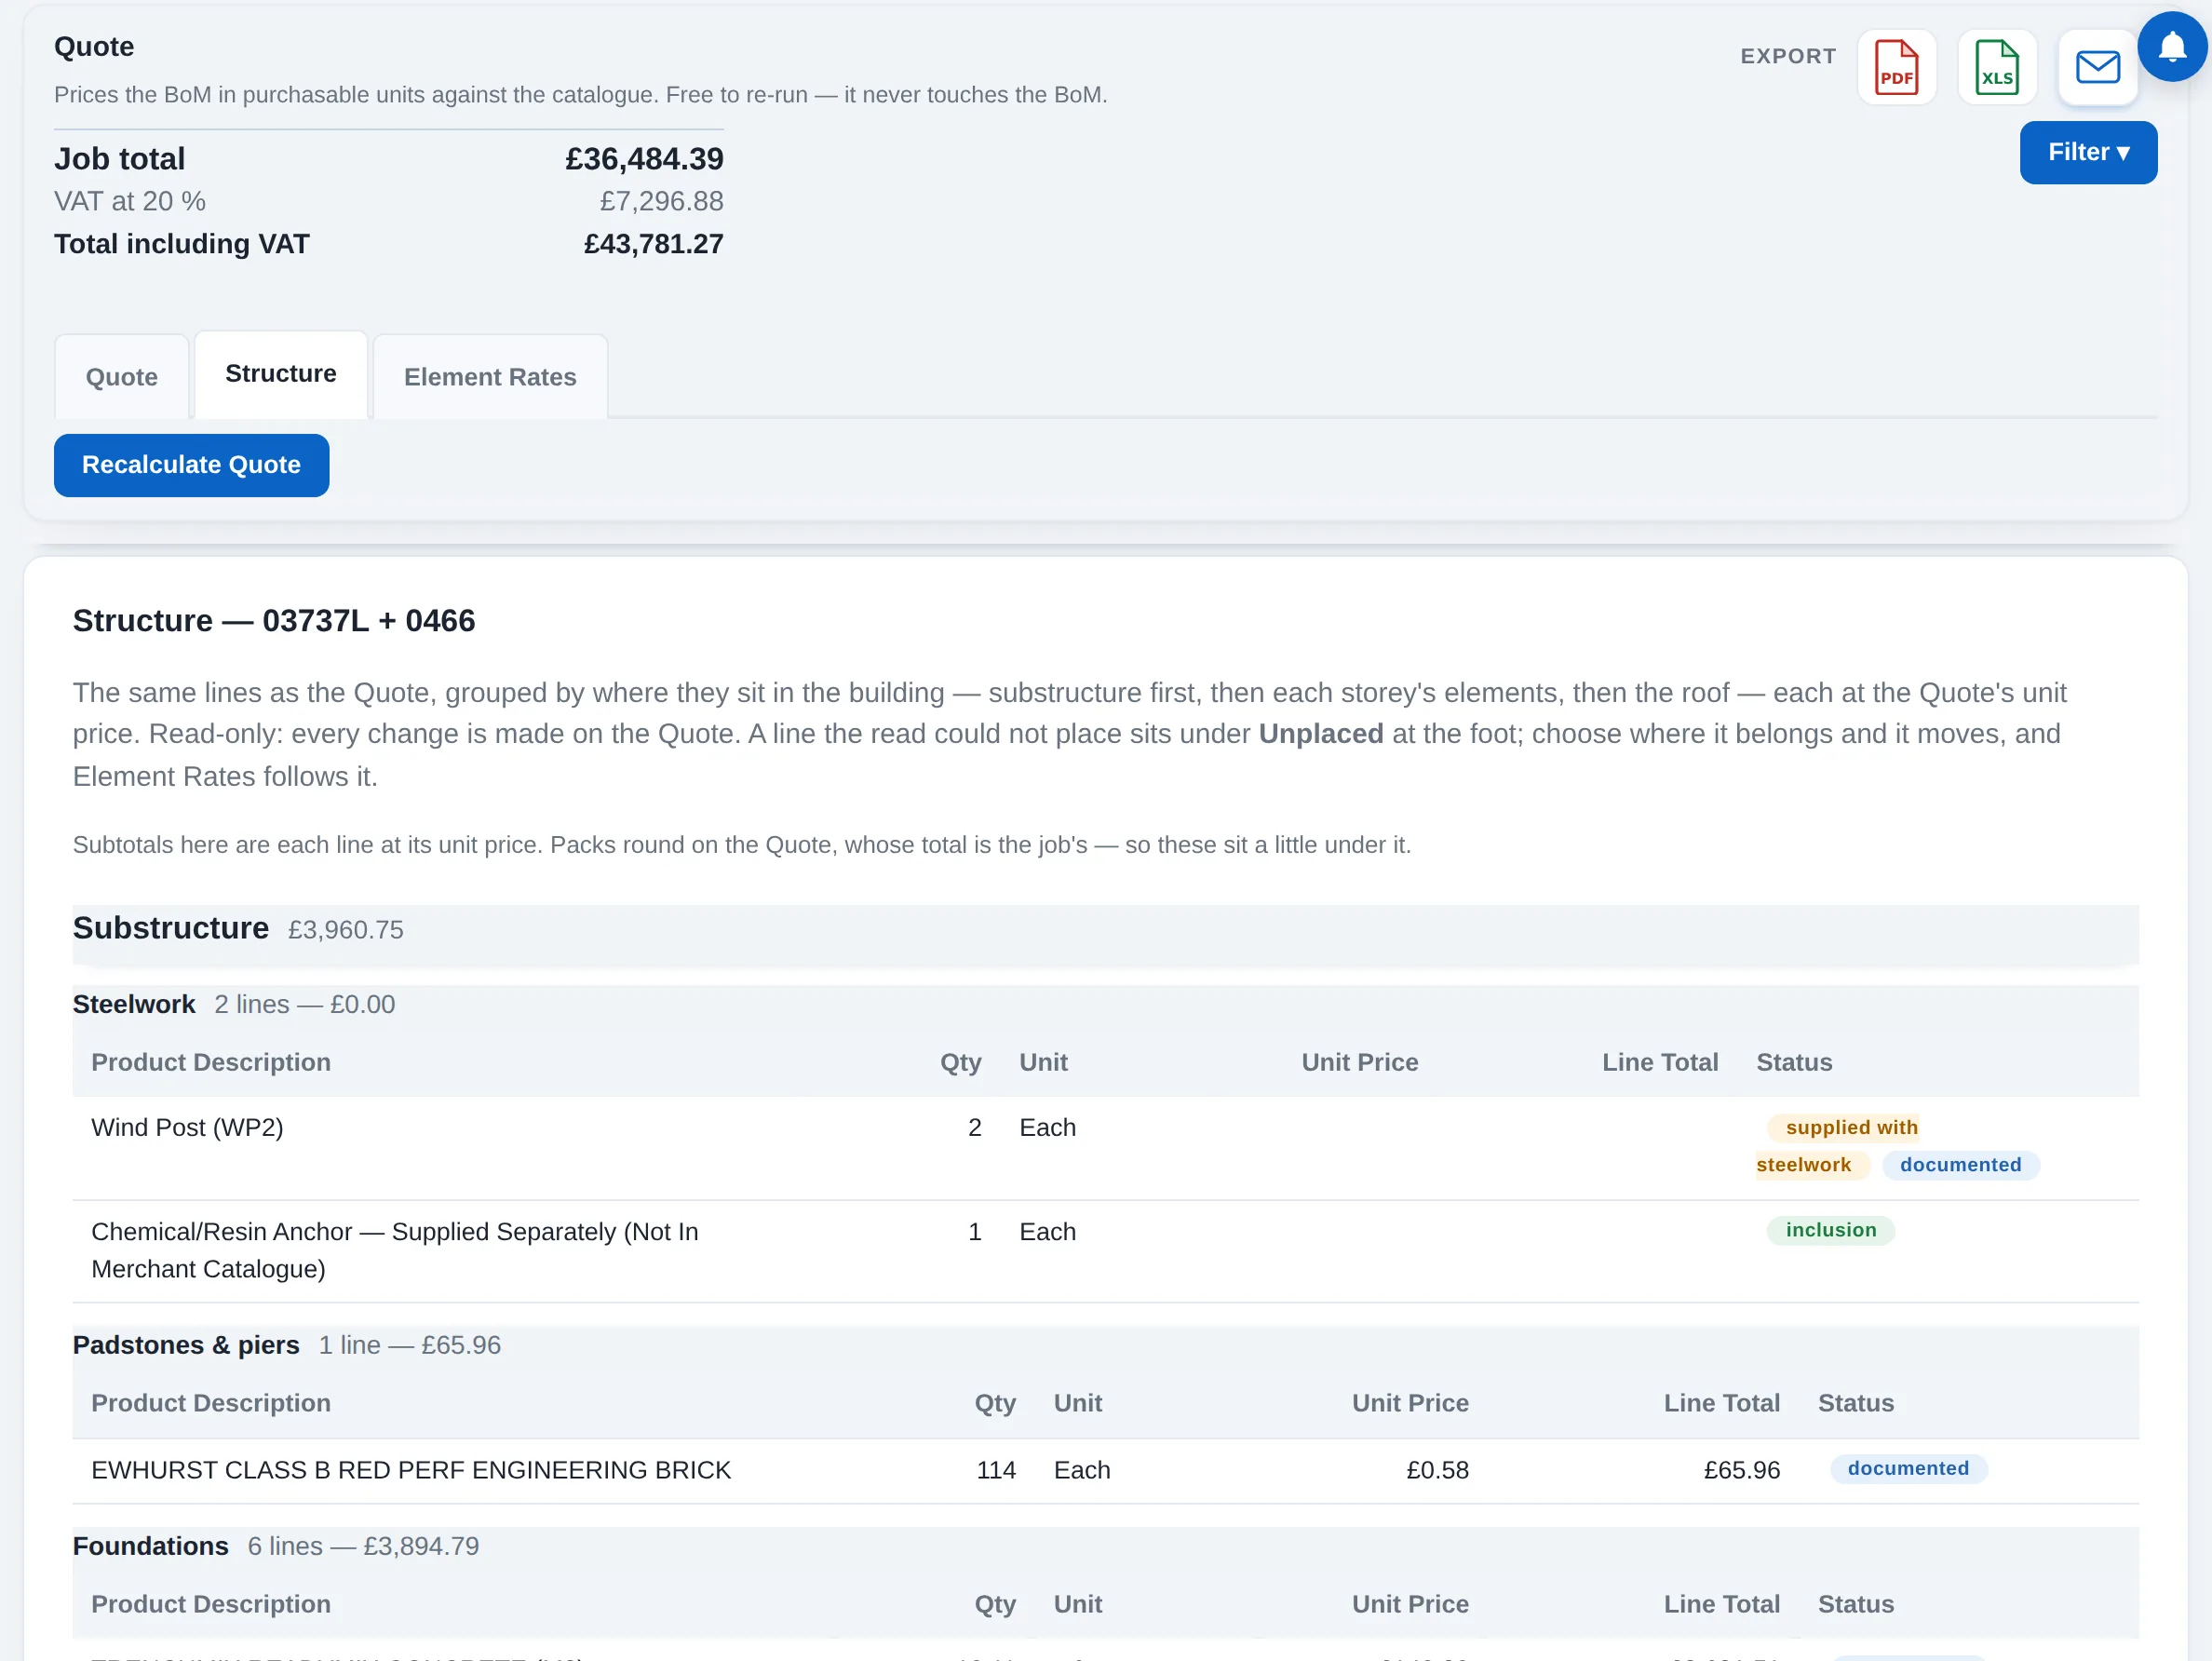Export the quote as XLS spreadsheet
2212x1661 pixels.
point(1997,67)
